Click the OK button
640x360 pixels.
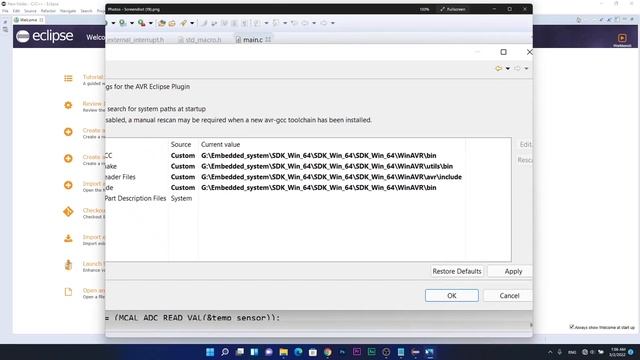click(x=451, y=296)
